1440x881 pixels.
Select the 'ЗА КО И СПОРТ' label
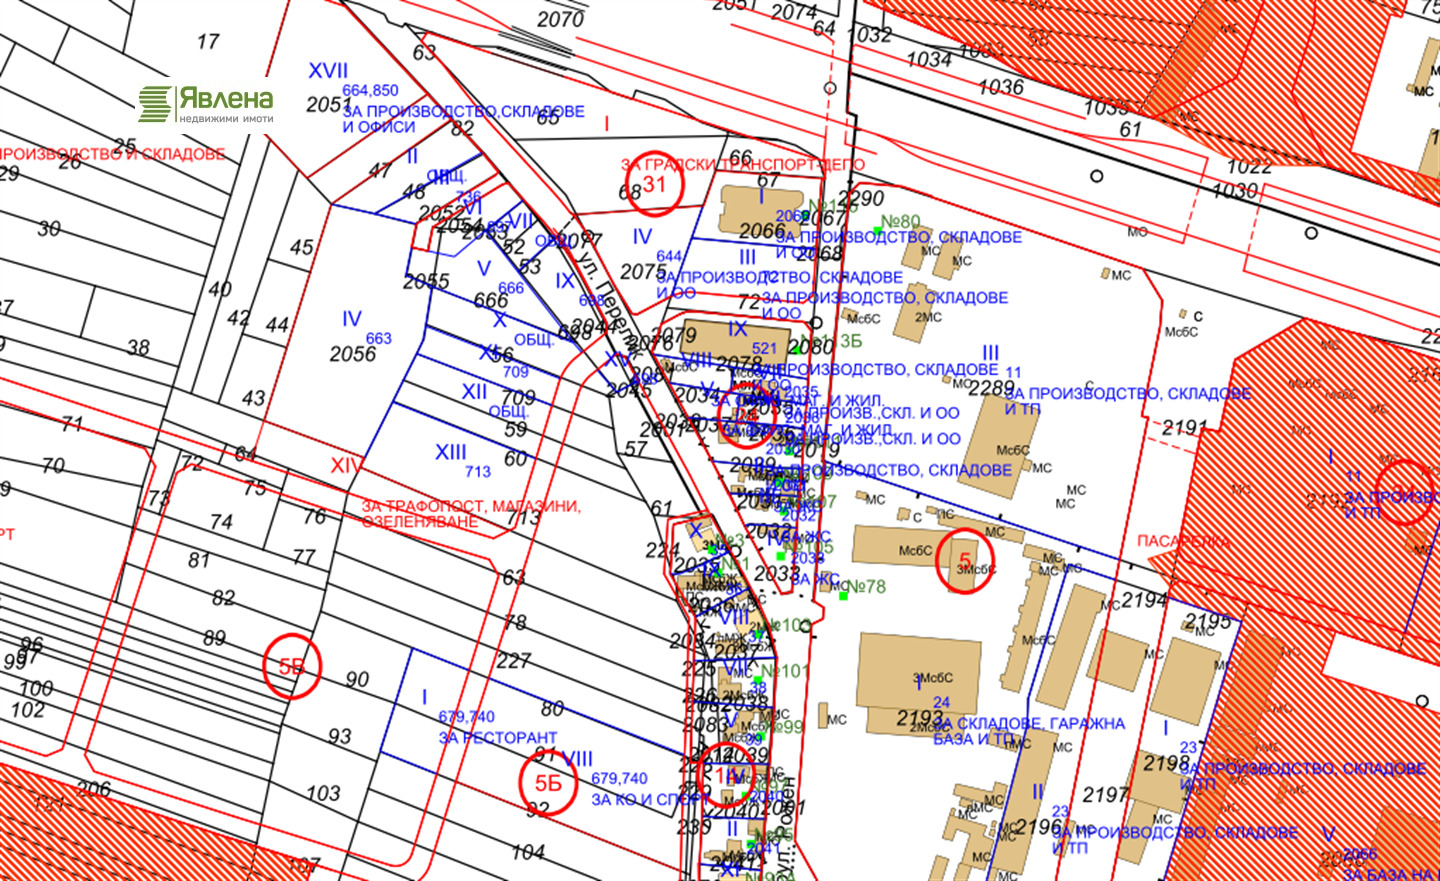coord(648,800)
